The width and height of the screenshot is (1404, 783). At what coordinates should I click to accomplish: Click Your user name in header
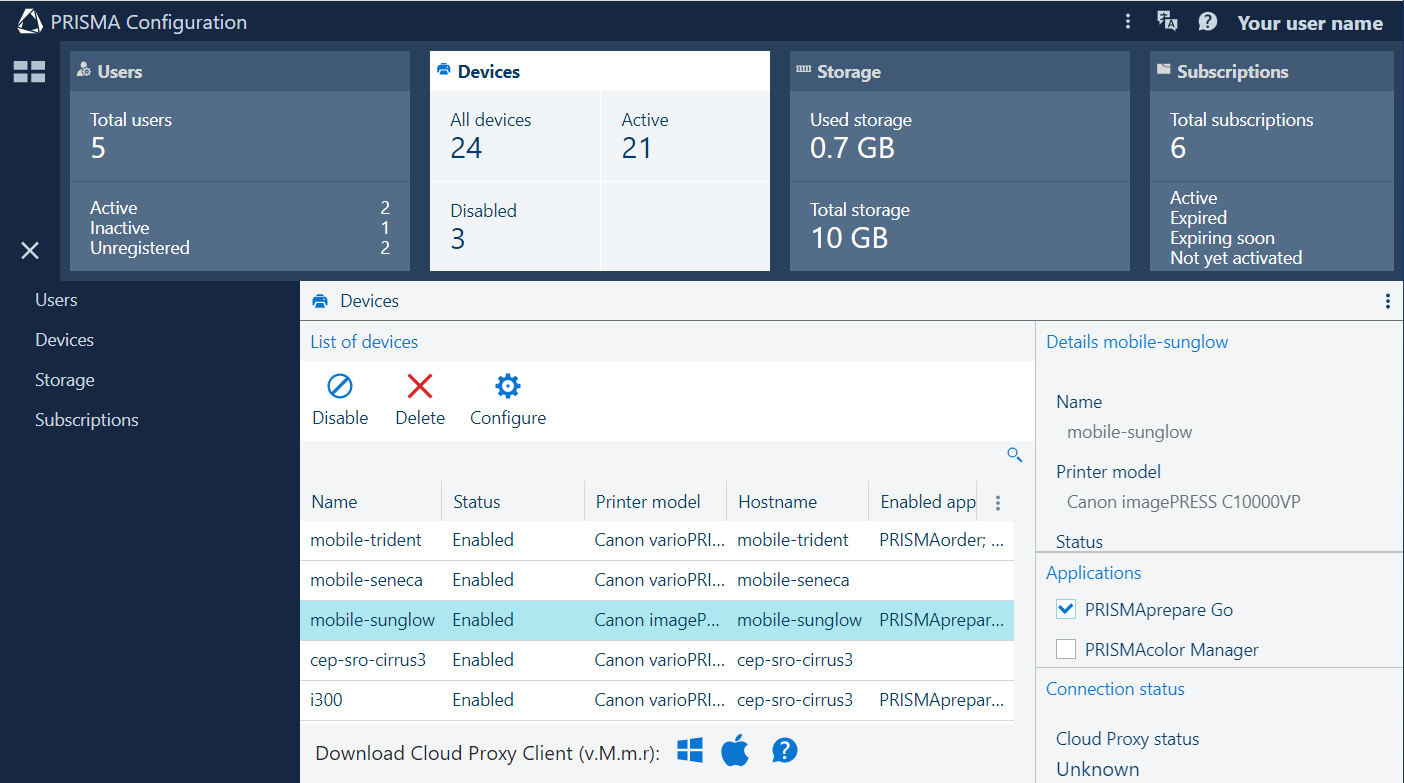[x=1310, y=22]
